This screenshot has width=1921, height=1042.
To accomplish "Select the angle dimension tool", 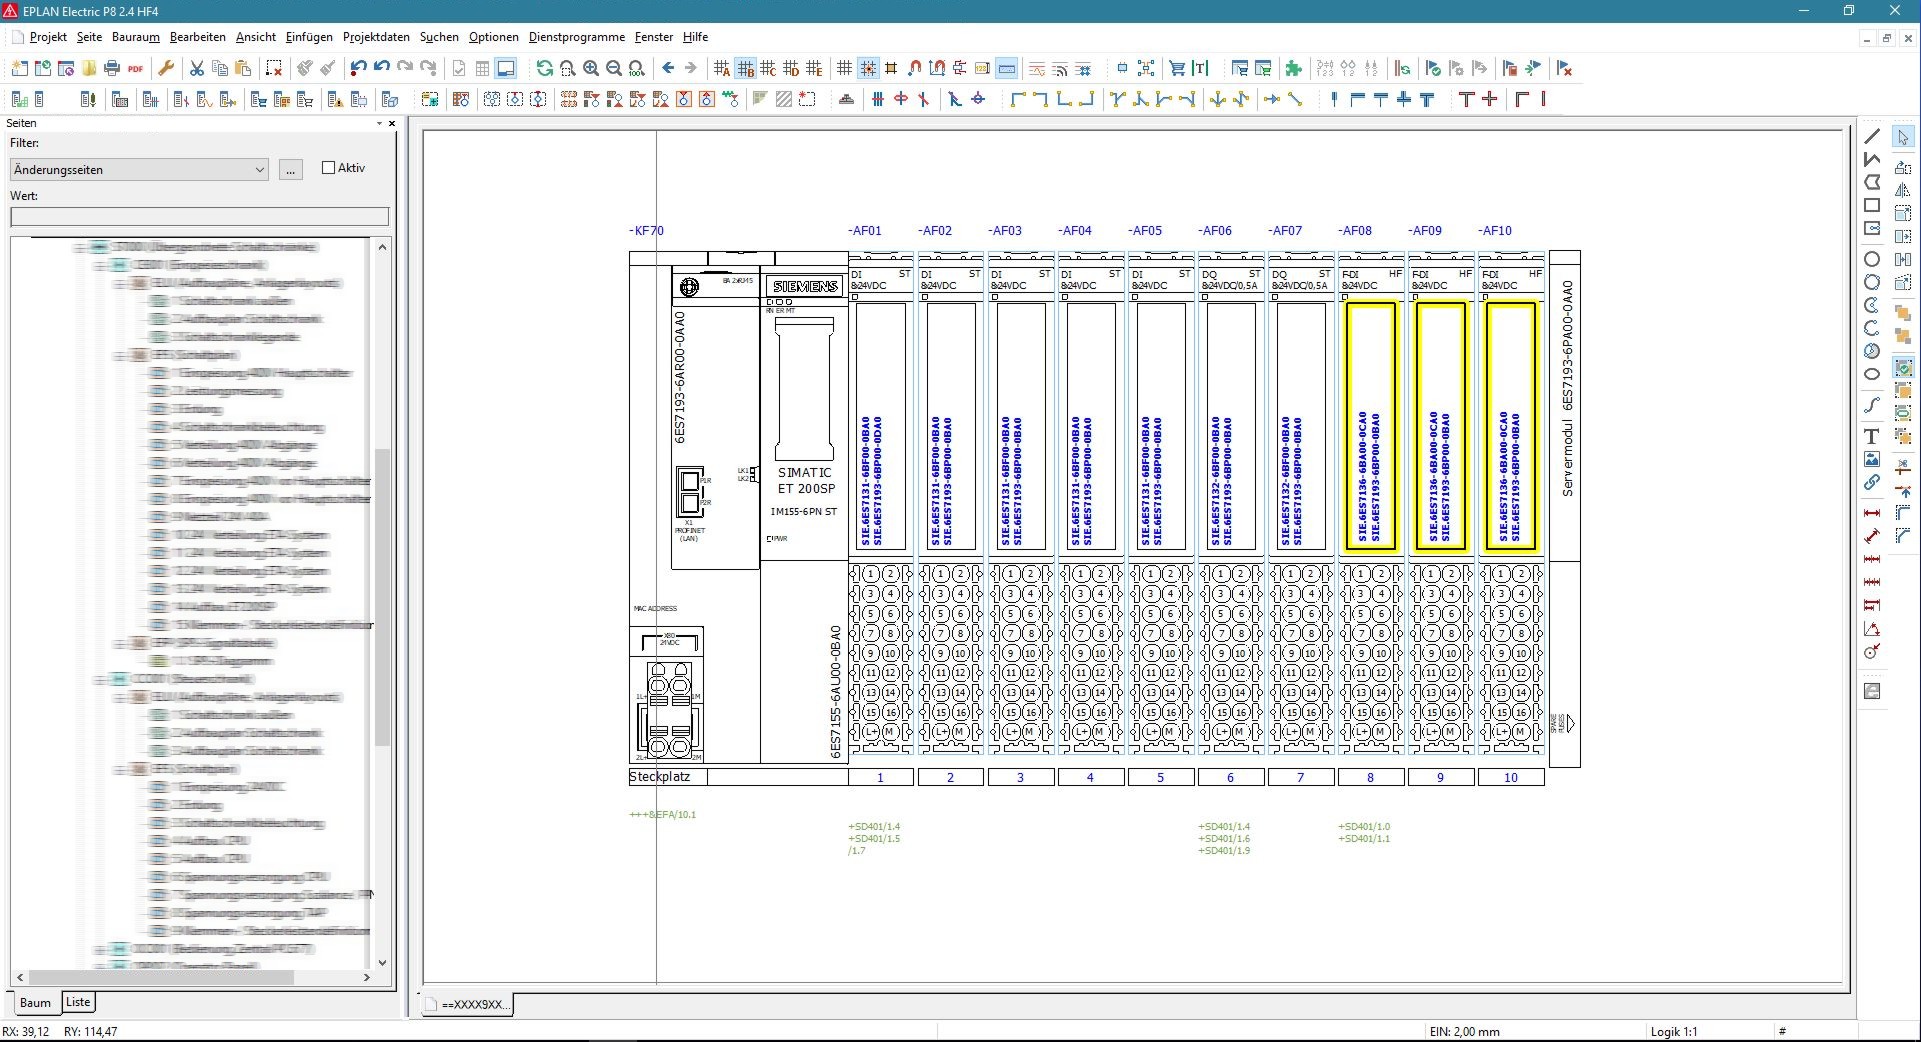I will click(1872, 629).
